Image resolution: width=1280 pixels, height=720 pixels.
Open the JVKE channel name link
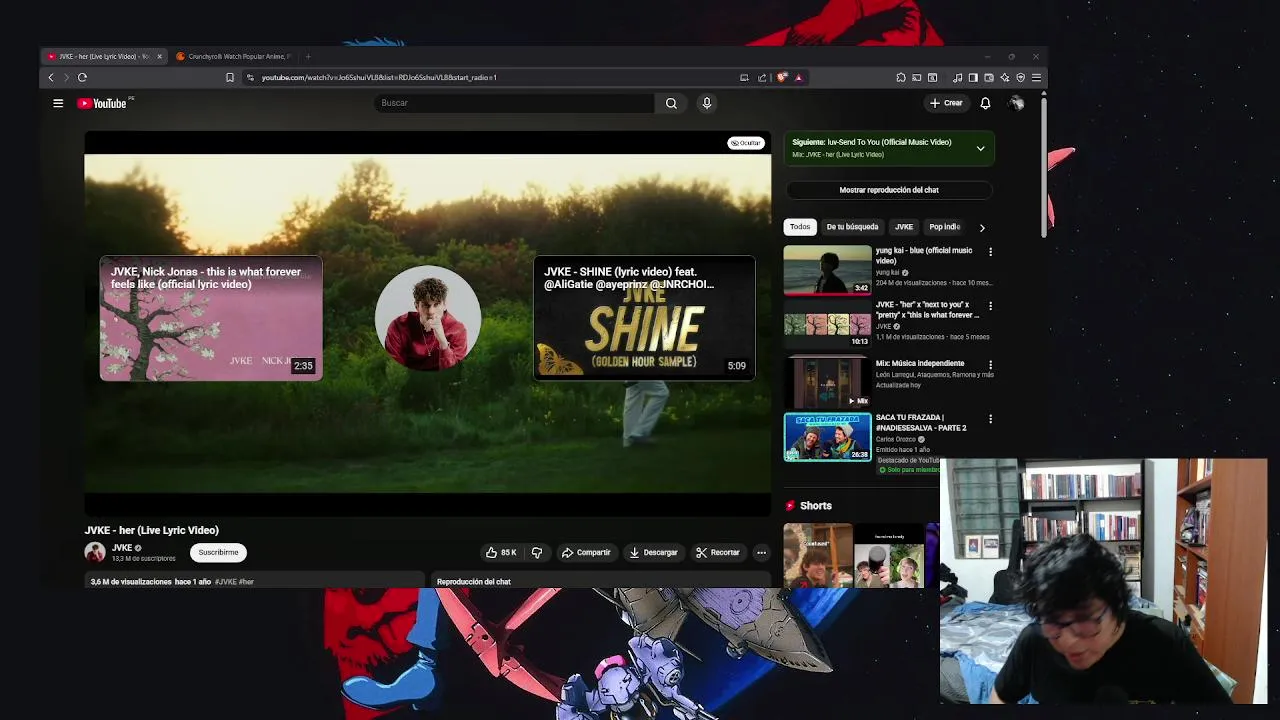tap(122, 548)
